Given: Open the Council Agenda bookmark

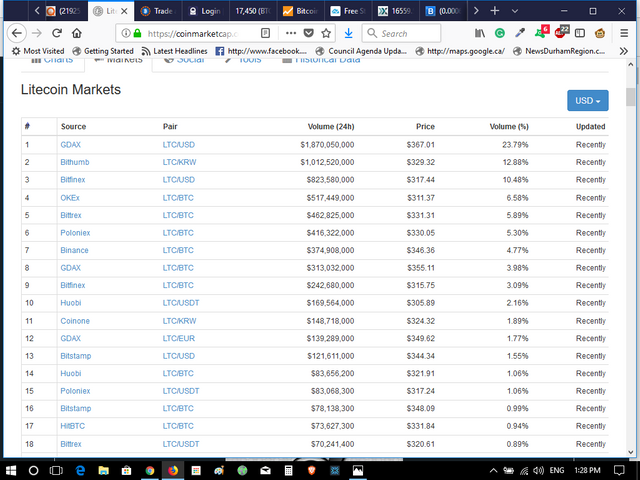Looking at the screenshot, I should [361, 51].
